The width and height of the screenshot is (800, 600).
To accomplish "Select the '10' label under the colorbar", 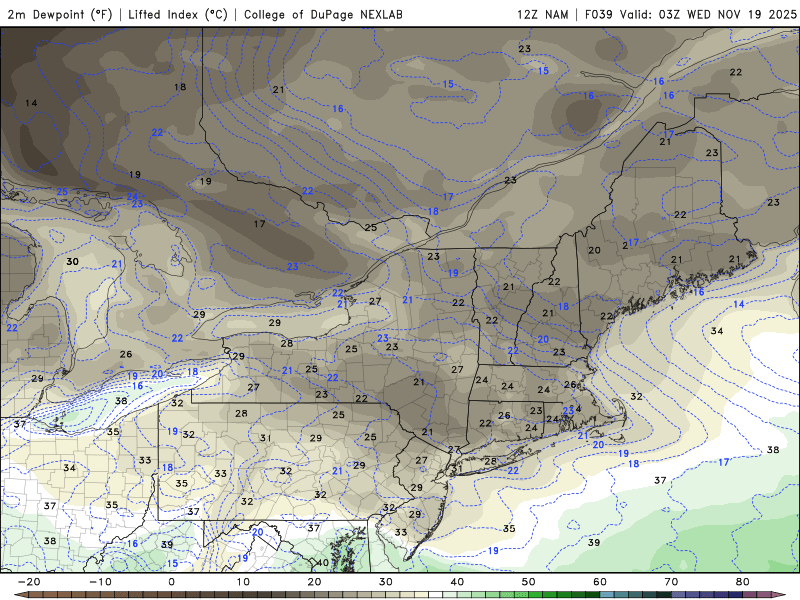I will pyautogui.click(x=243, y=582).
